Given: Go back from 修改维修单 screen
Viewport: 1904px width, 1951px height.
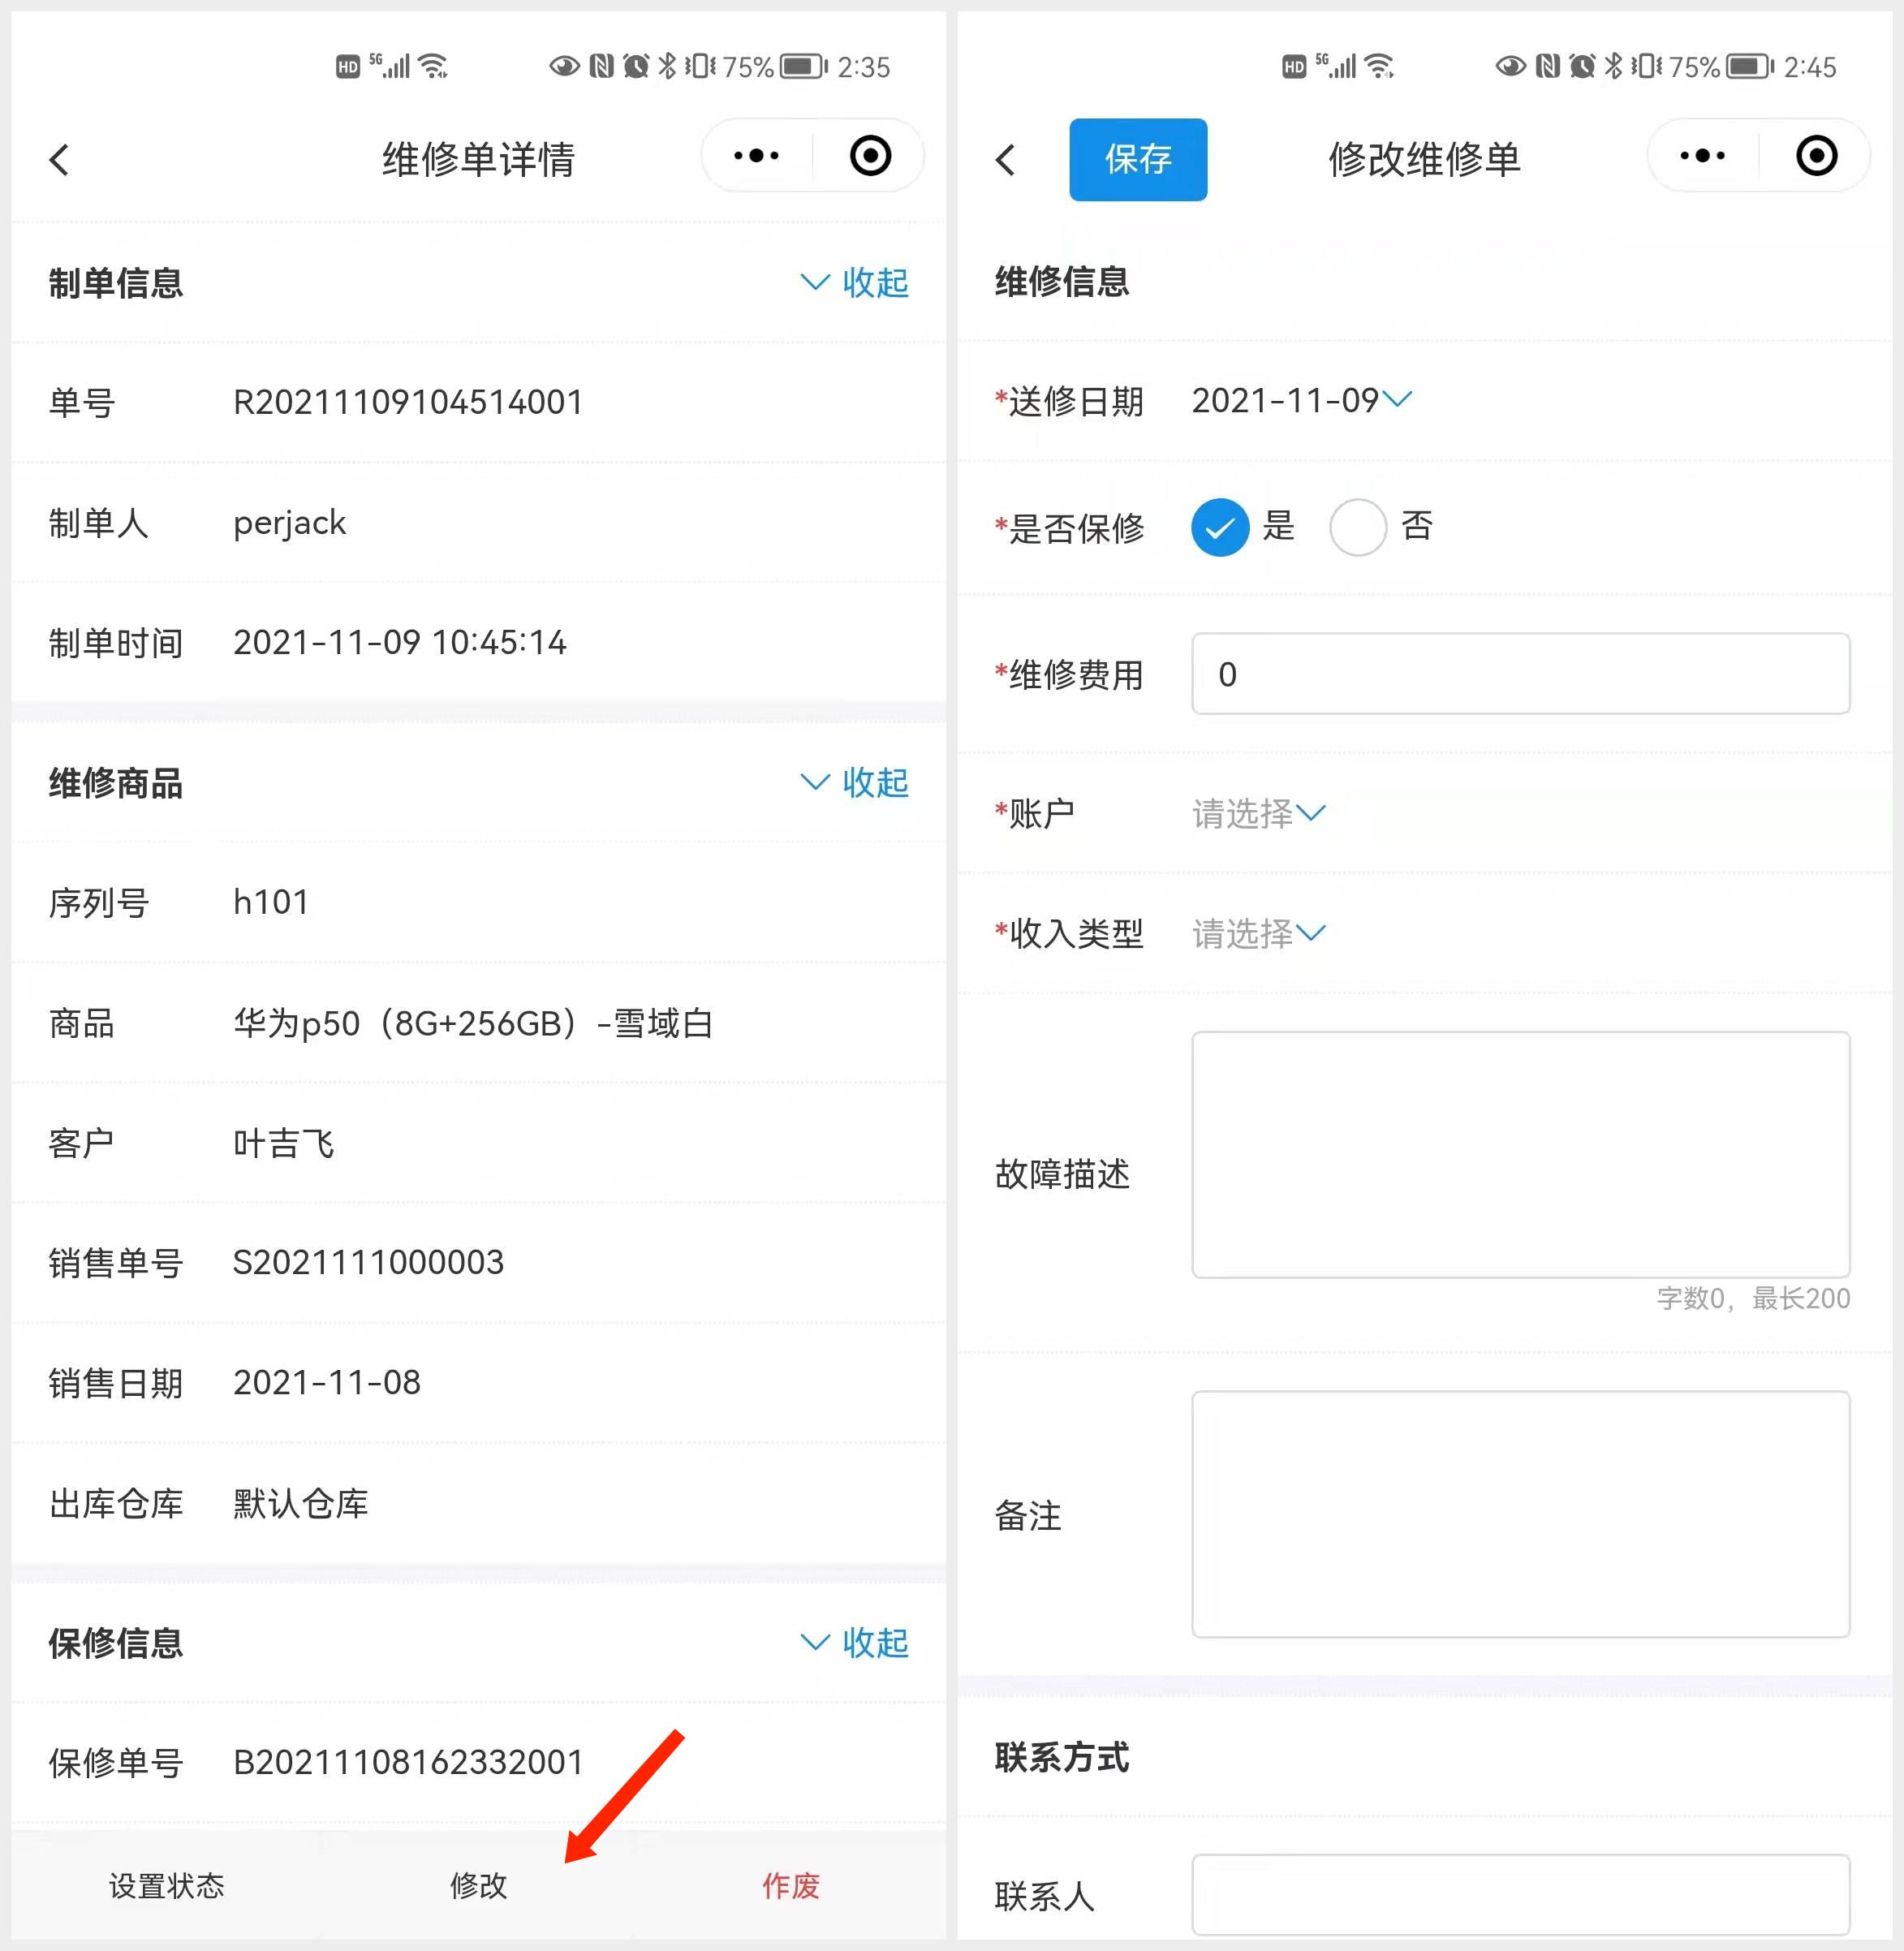Looking at the screenshot, I should tap(1005, 159).
